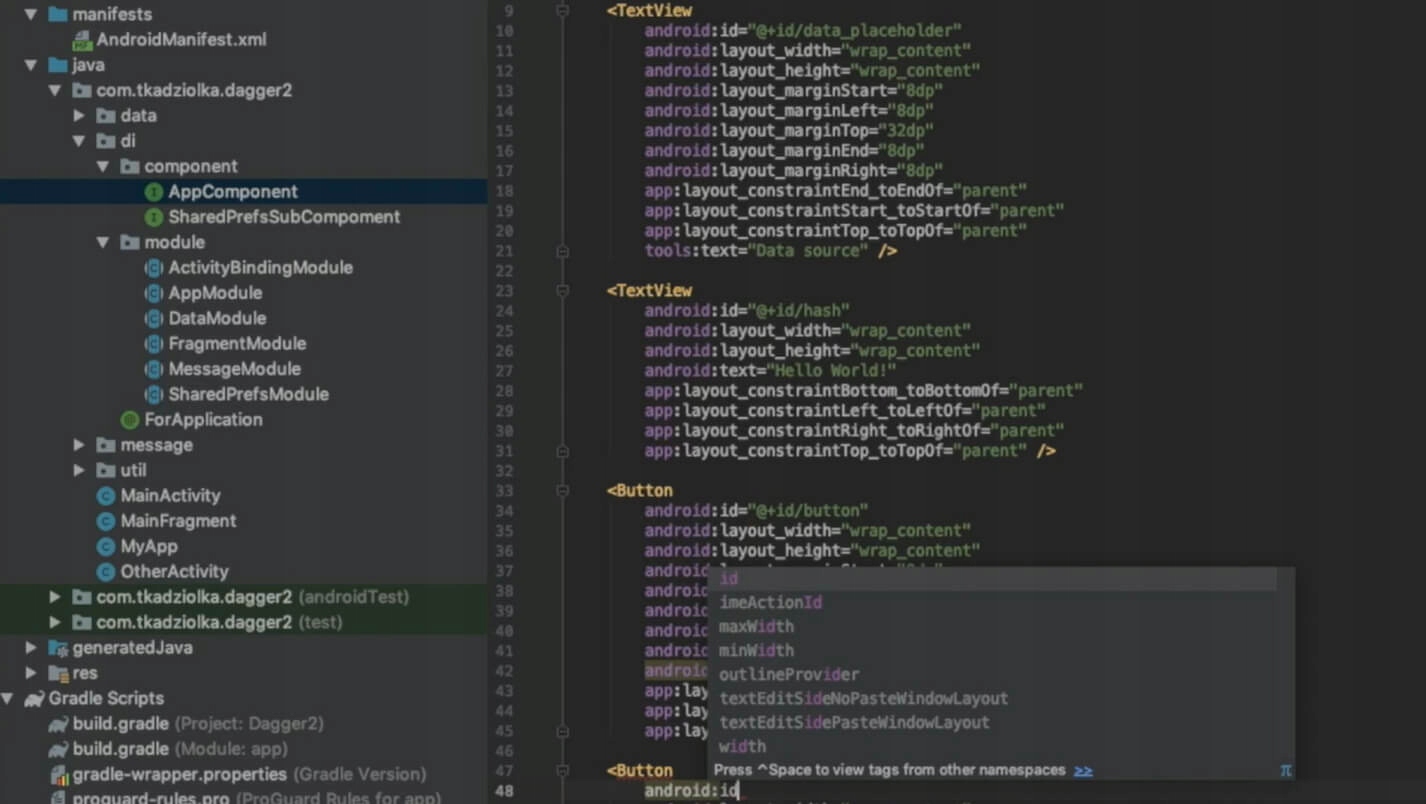This screenshot has width=1426, height=804.
Task: Click the MainFragment class icon
Action: tap(105, 521)
